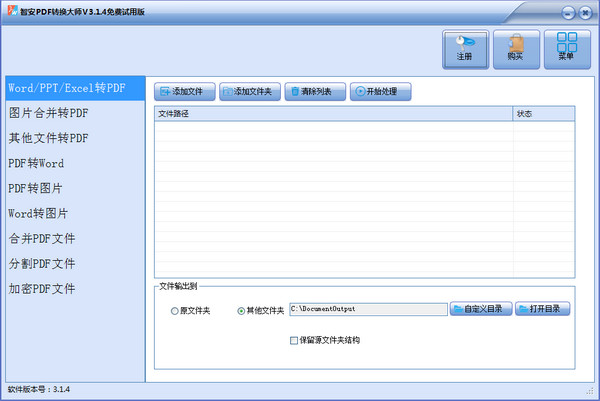Choose PDF转图片 in sidebar
600x401 pixels.
pos(75,188)
